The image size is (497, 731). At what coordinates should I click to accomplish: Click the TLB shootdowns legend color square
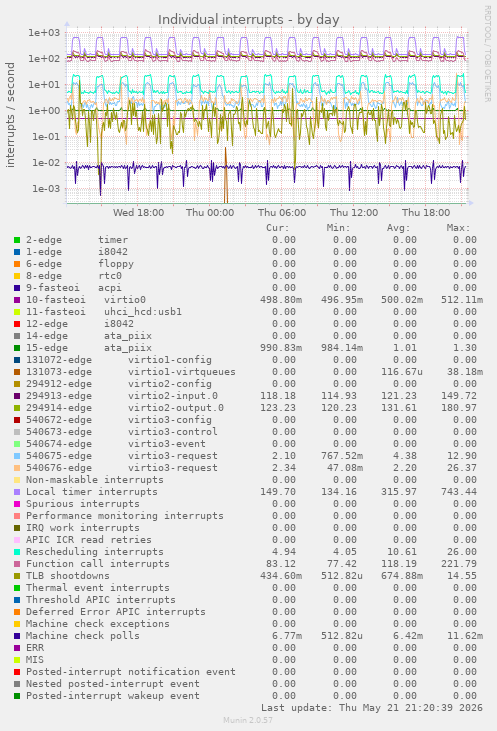click(x=17, y=576)
